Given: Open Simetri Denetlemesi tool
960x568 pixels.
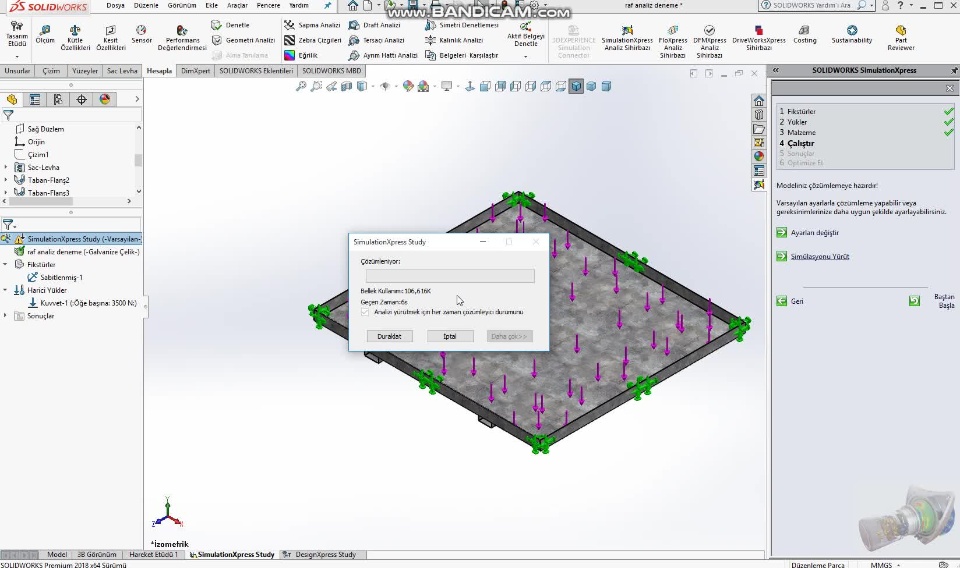Looking at the screenshot, I should [x=462, y=25].
